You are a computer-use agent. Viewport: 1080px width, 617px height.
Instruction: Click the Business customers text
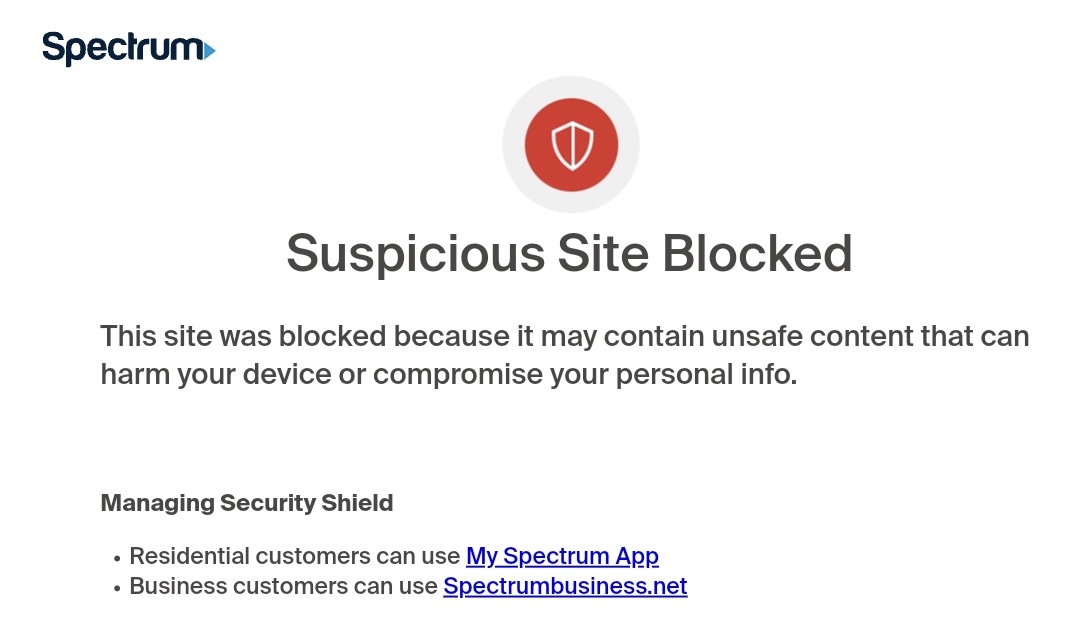[284, 586]
